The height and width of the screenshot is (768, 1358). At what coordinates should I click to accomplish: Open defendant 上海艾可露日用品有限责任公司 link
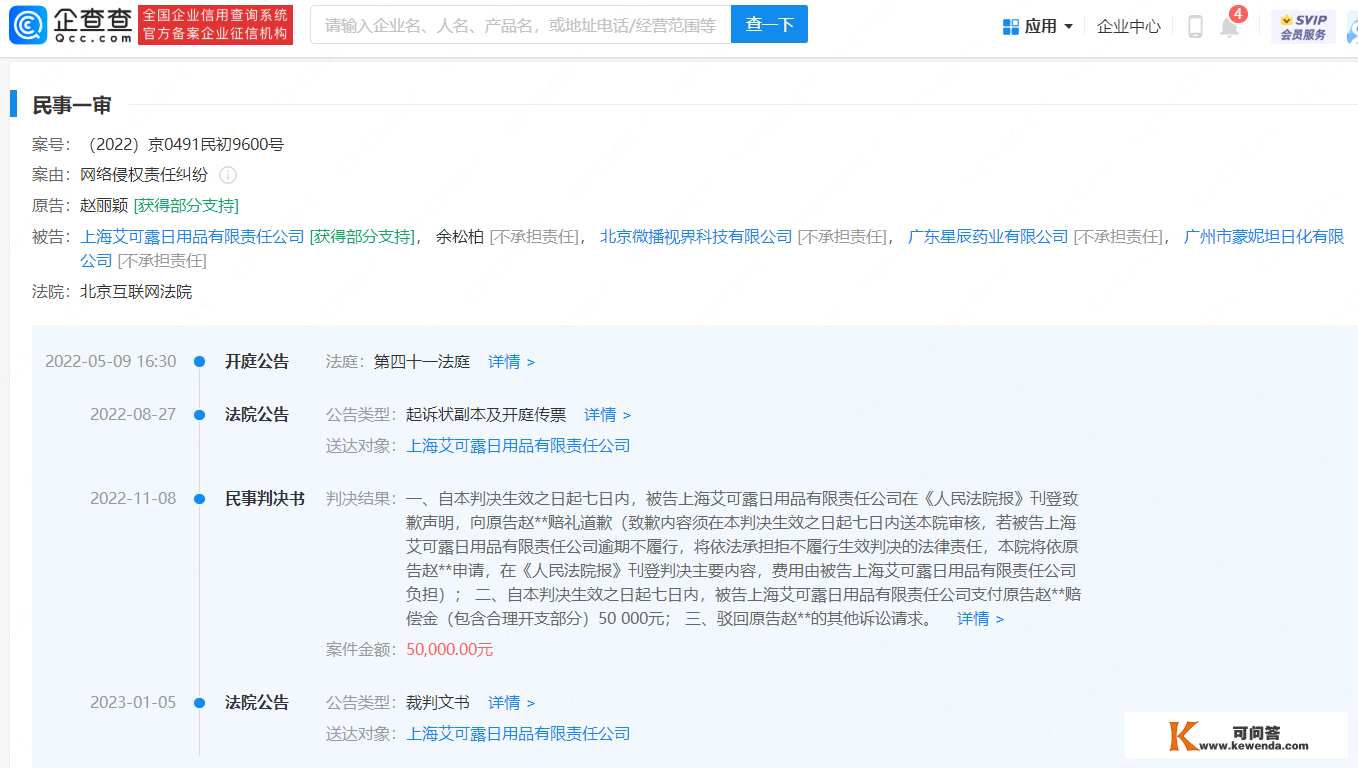pyautogui.click(x=192, y=237)
